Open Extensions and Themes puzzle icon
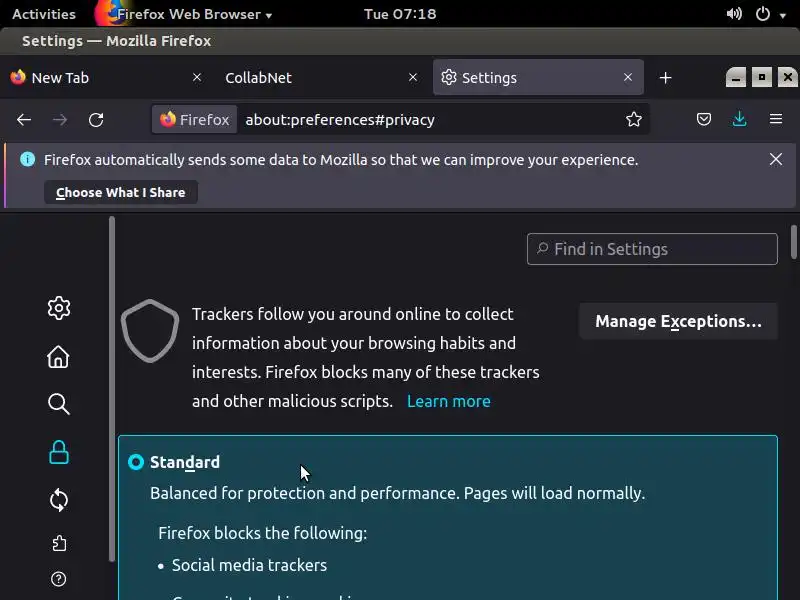The image size is (800, 600). (x=59, y=544)
